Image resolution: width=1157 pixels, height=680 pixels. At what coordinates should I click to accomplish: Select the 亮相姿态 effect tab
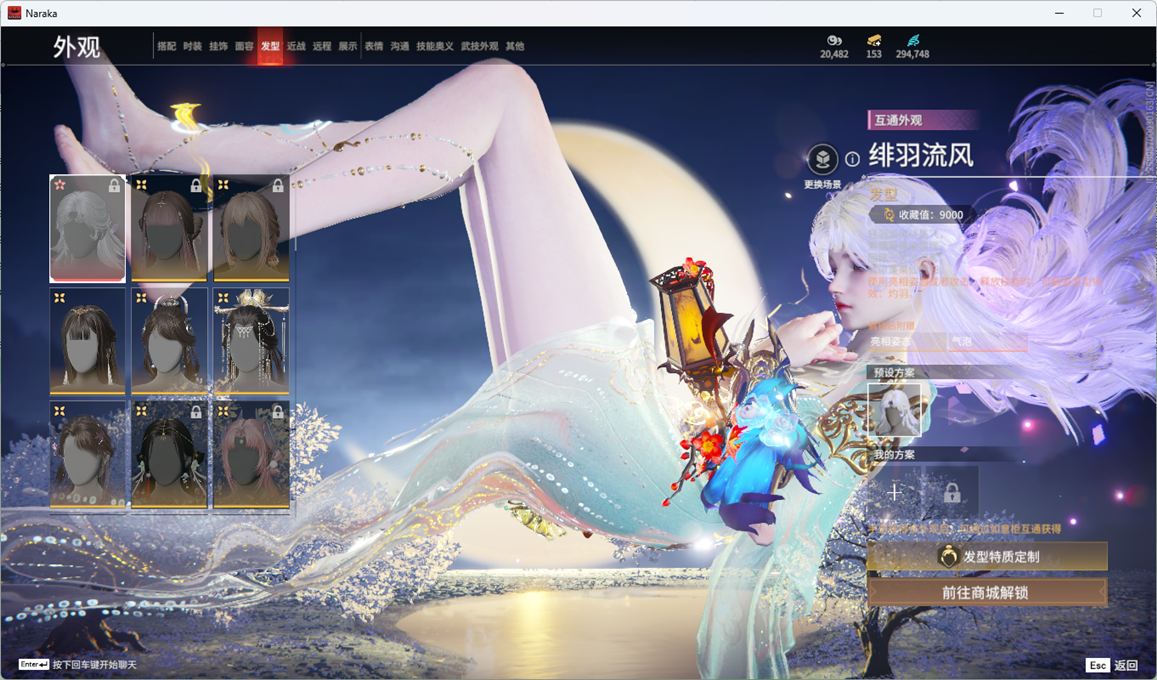click(906, 341)
